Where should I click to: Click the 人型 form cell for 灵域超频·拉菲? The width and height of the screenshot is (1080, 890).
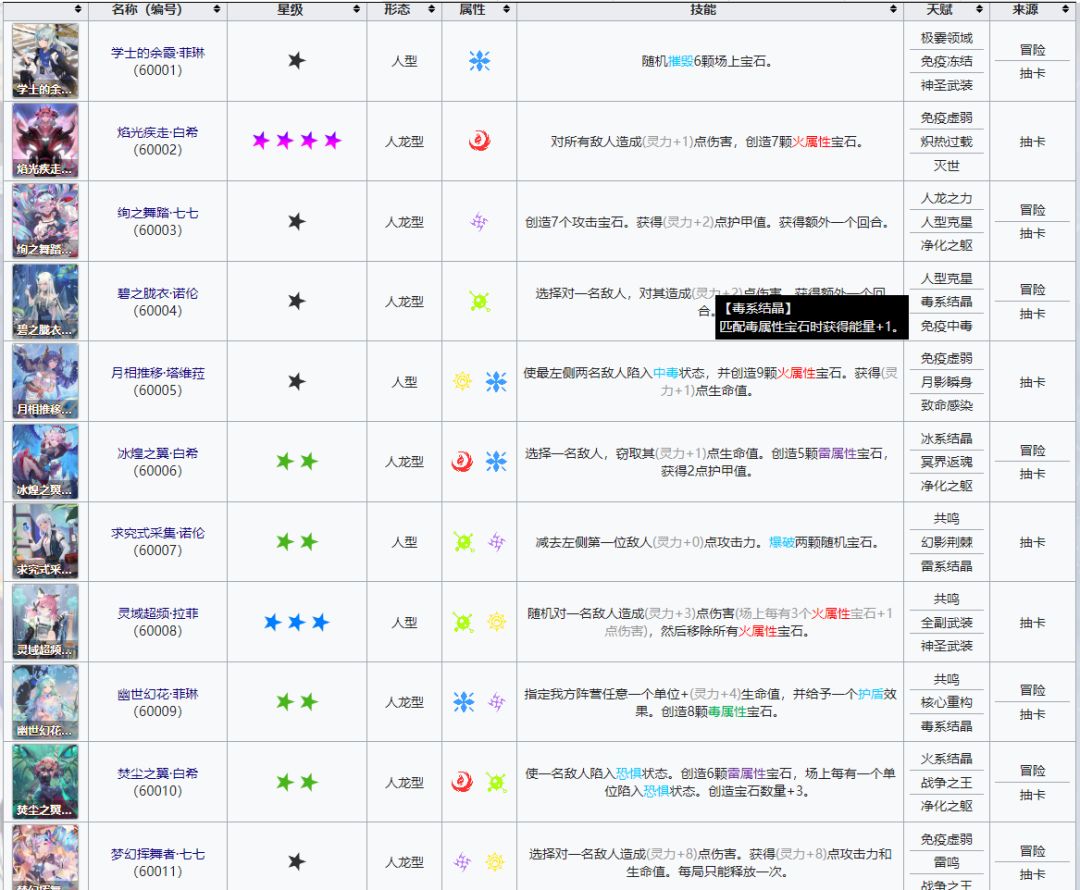(404, 623)
